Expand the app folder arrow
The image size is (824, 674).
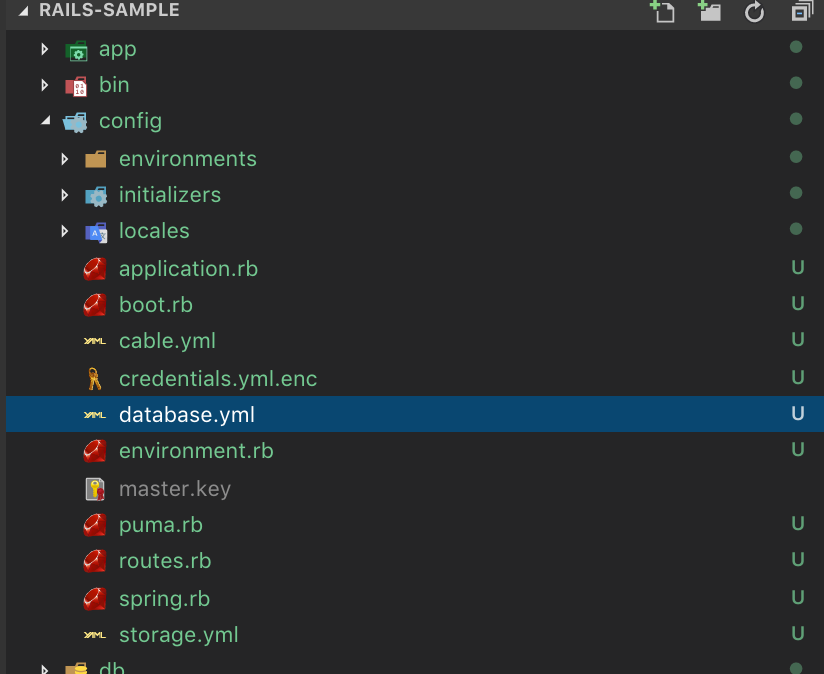pyautogui.click(x=45, y=49)
